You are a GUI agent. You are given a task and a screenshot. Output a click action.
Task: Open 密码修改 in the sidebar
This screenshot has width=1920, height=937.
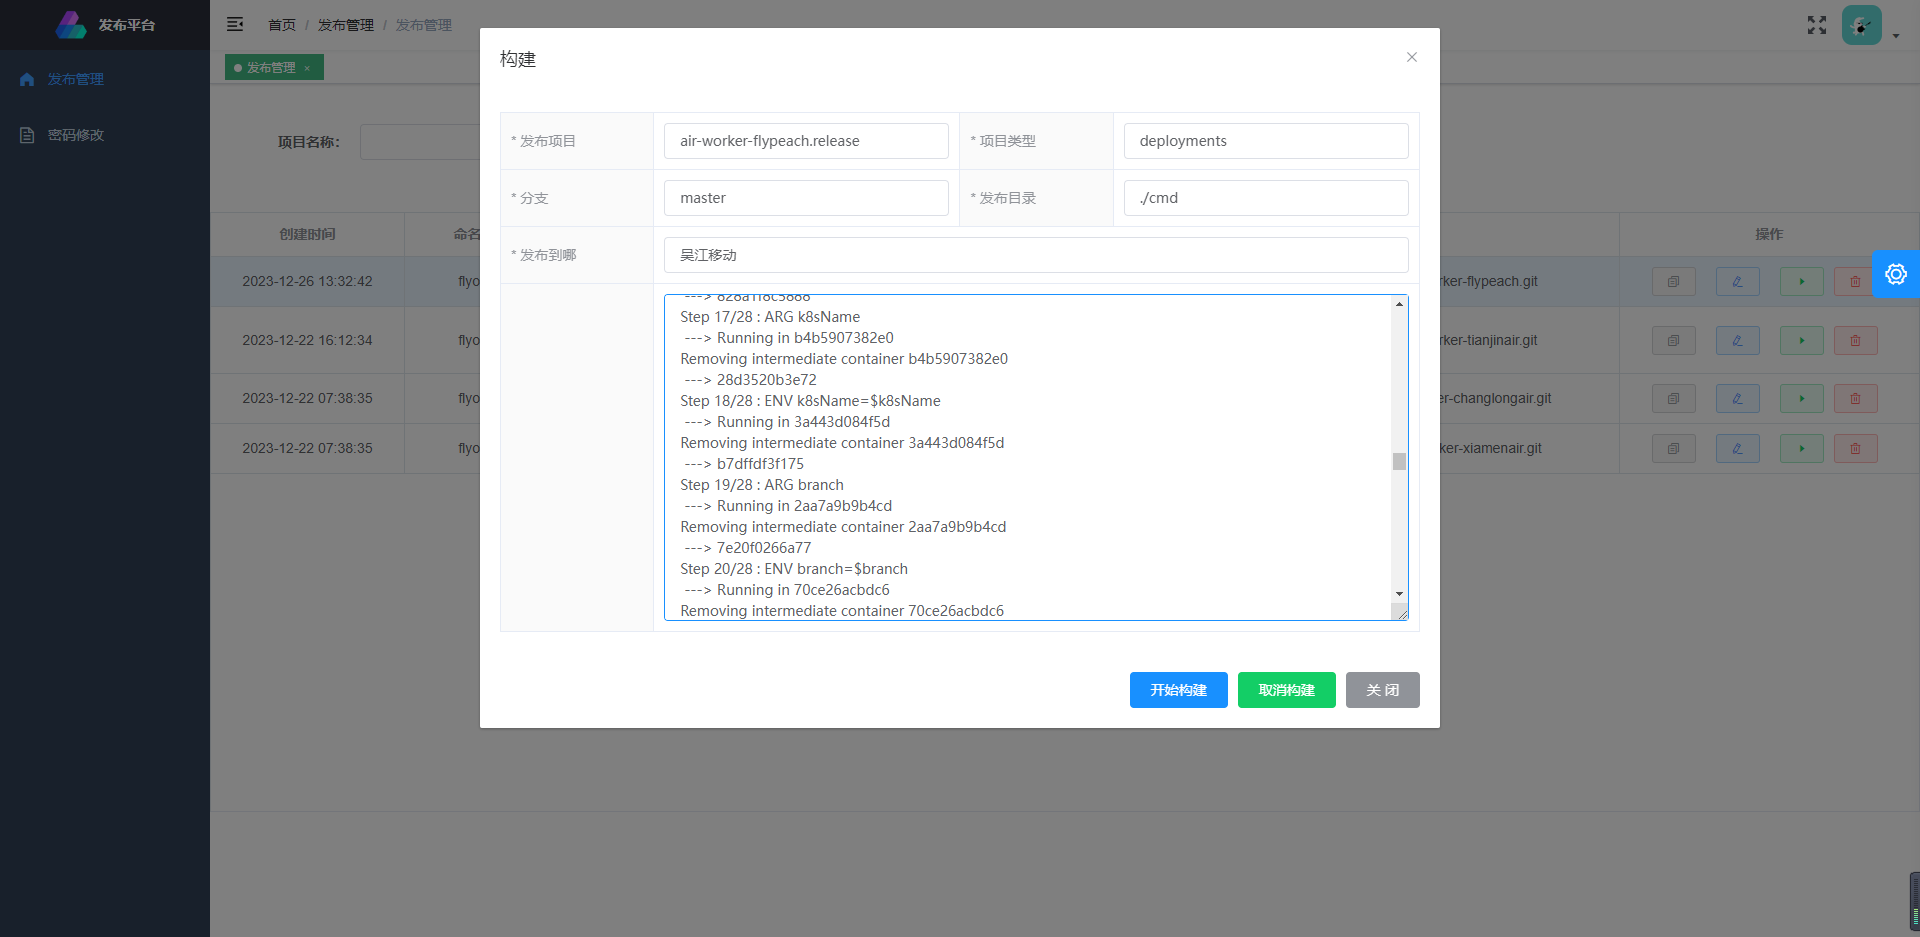coord(105,135)
